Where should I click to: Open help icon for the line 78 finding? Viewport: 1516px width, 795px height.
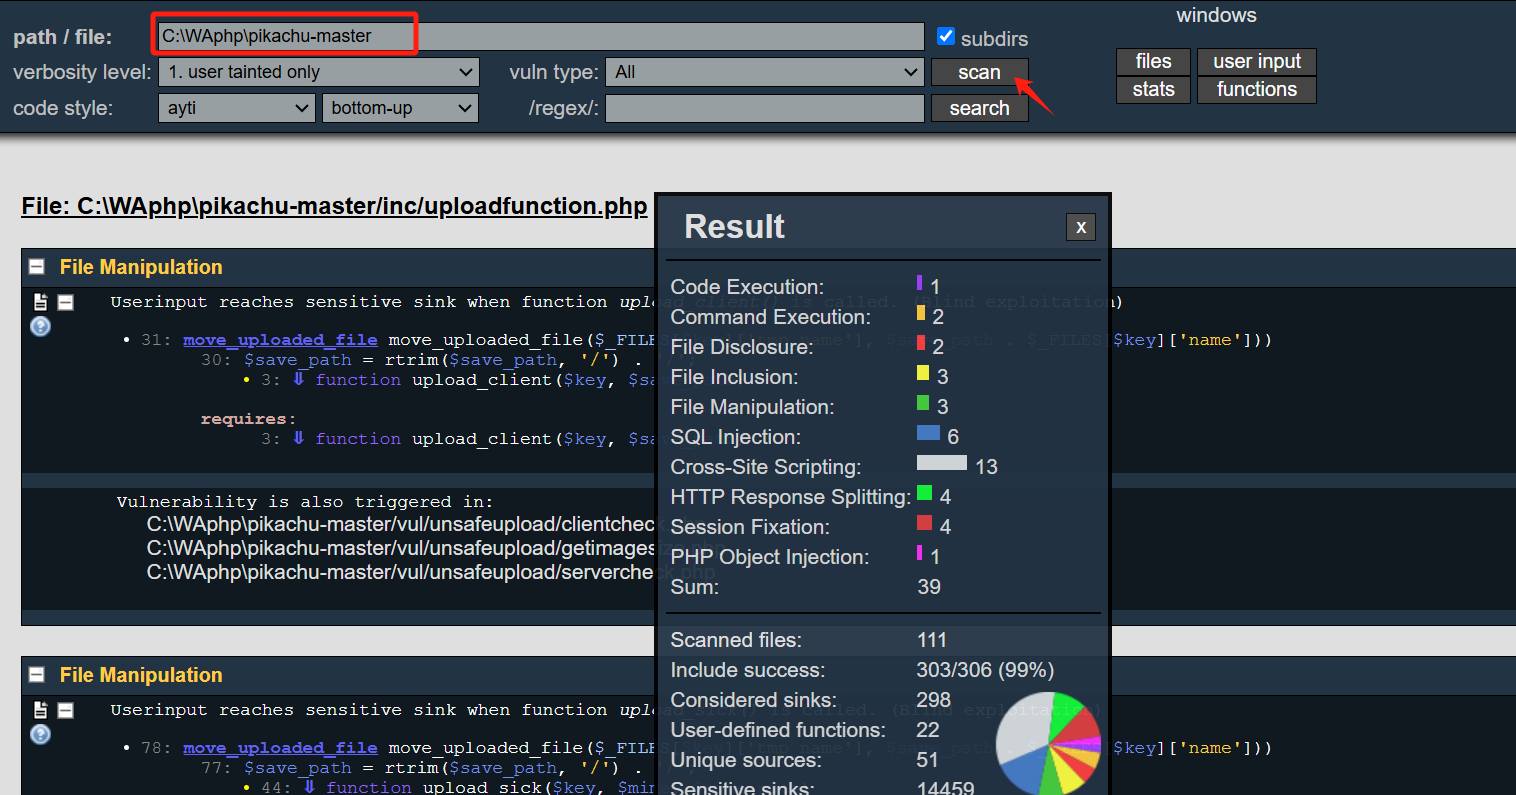pyautogui.click(x=41, y=734)
